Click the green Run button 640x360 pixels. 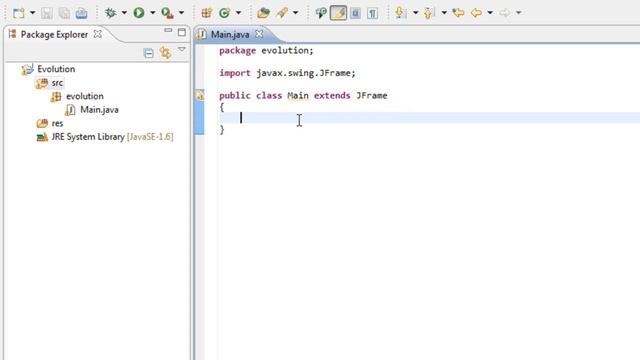click(139, 13)
